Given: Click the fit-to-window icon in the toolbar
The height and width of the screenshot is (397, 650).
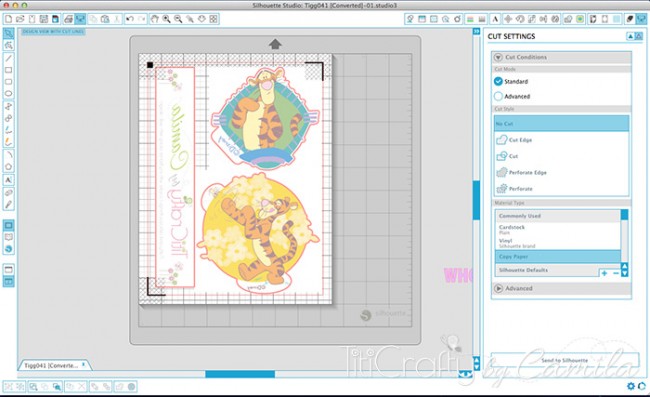Looking at the screenshot, I should pyautogui.click(x=213, y=19).
